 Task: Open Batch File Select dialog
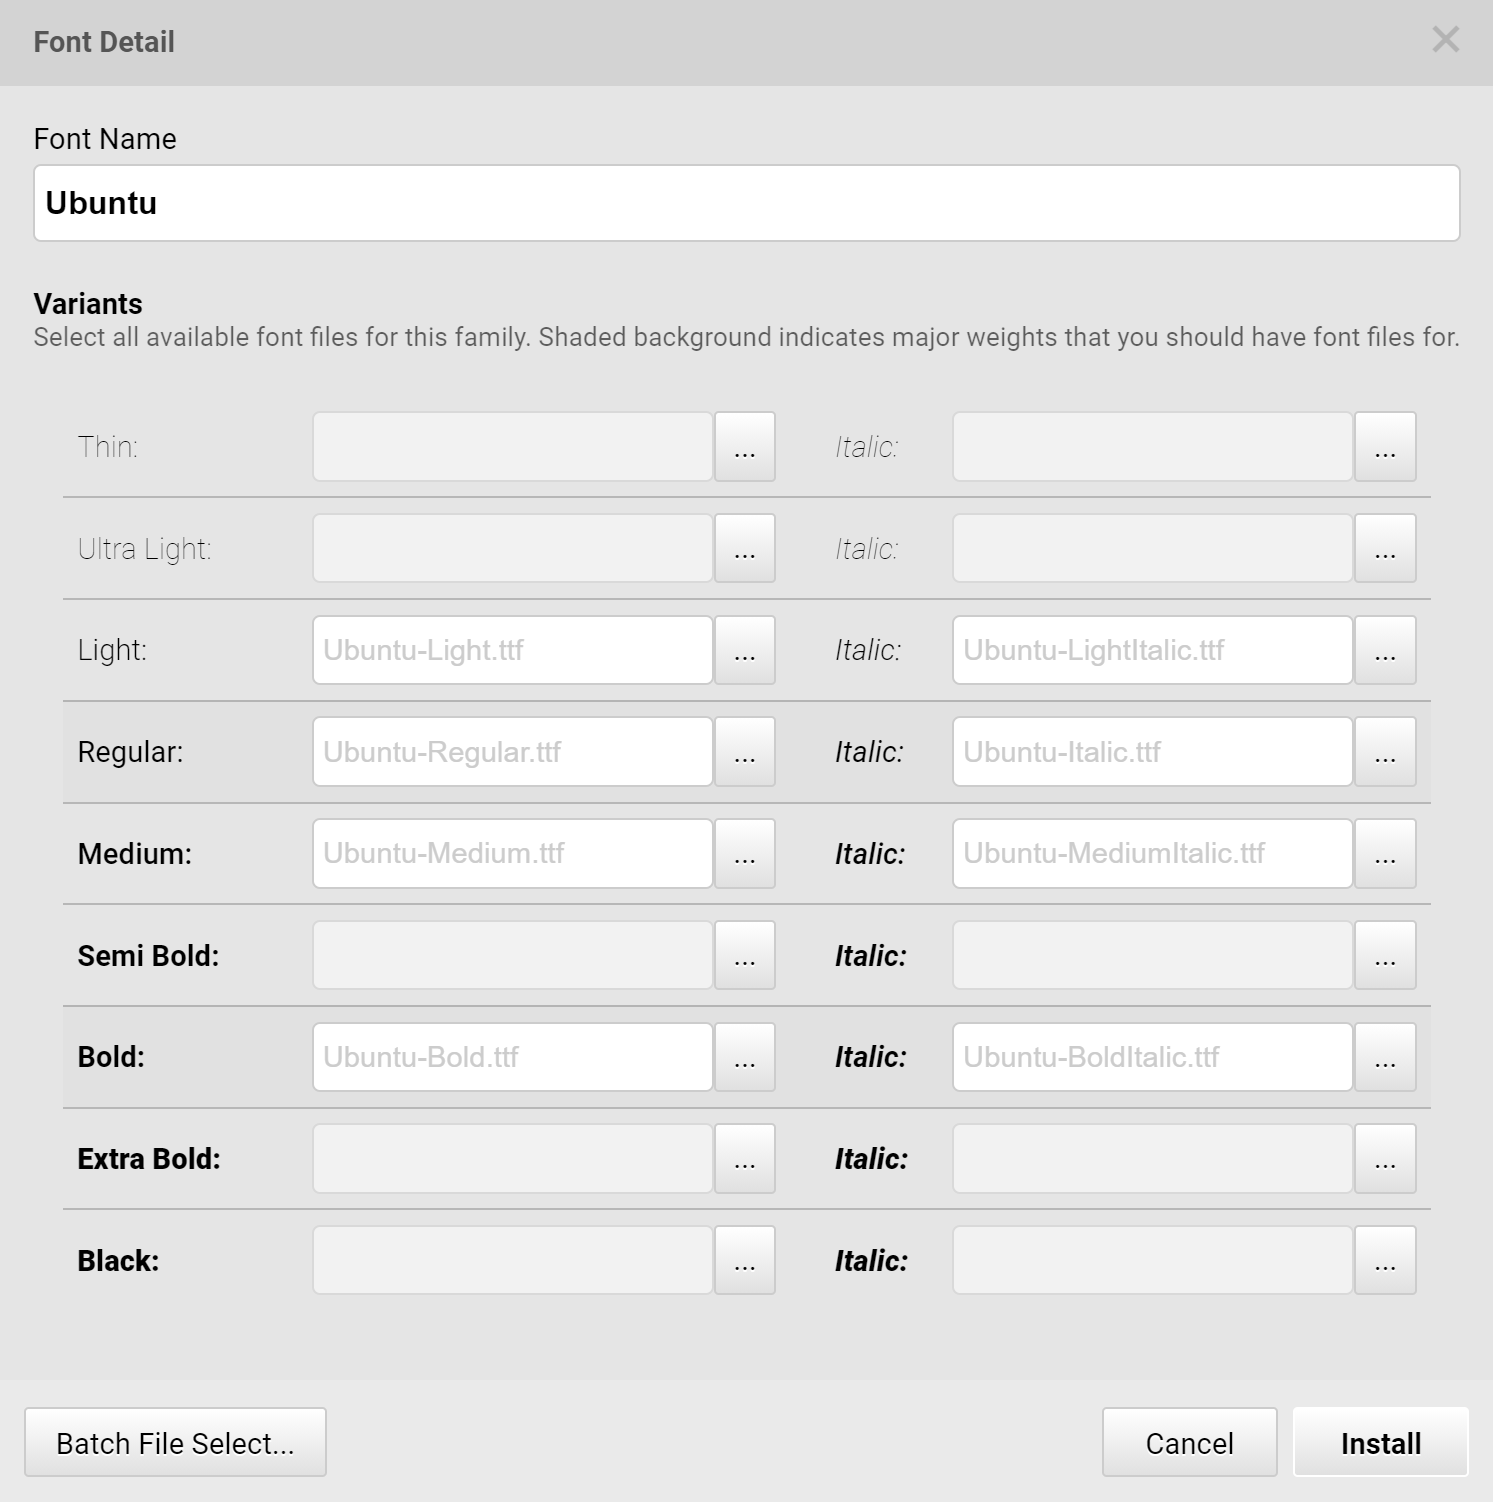coord(175,1443)
